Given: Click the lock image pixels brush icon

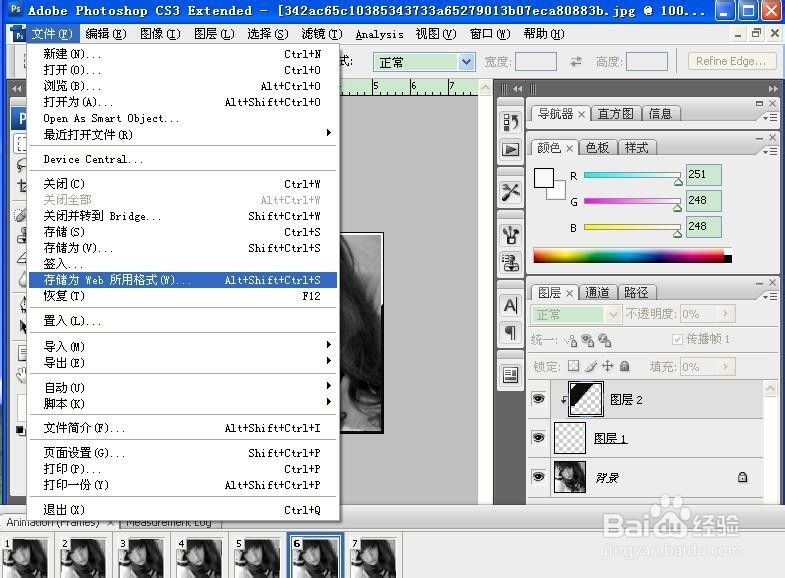Looking at the screenshot, I should [x=591, y=366].
